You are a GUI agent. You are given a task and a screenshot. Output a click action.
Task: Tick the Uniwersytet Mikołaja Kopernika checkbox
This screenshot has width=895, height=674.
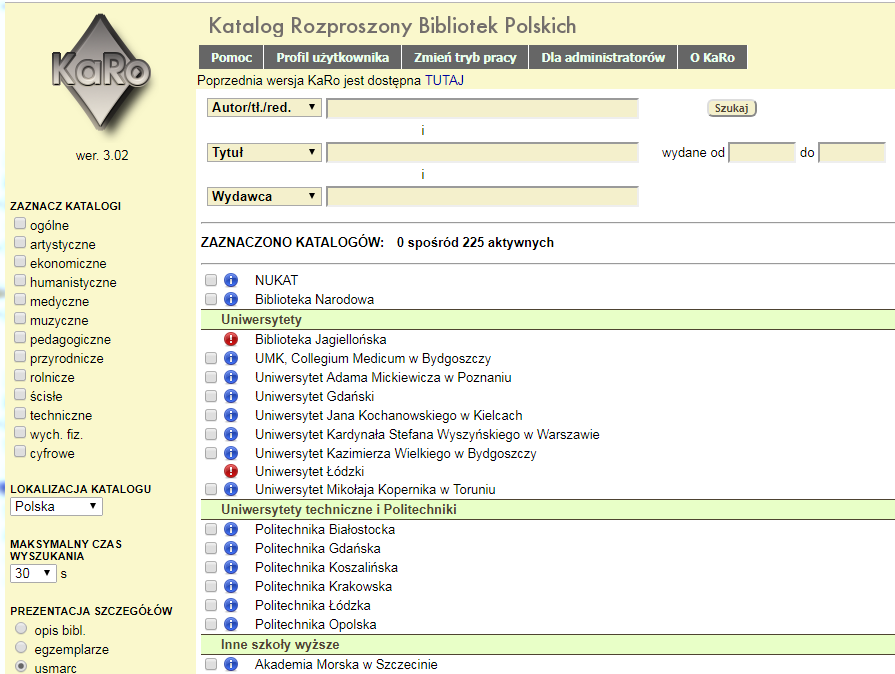(211, 489)
